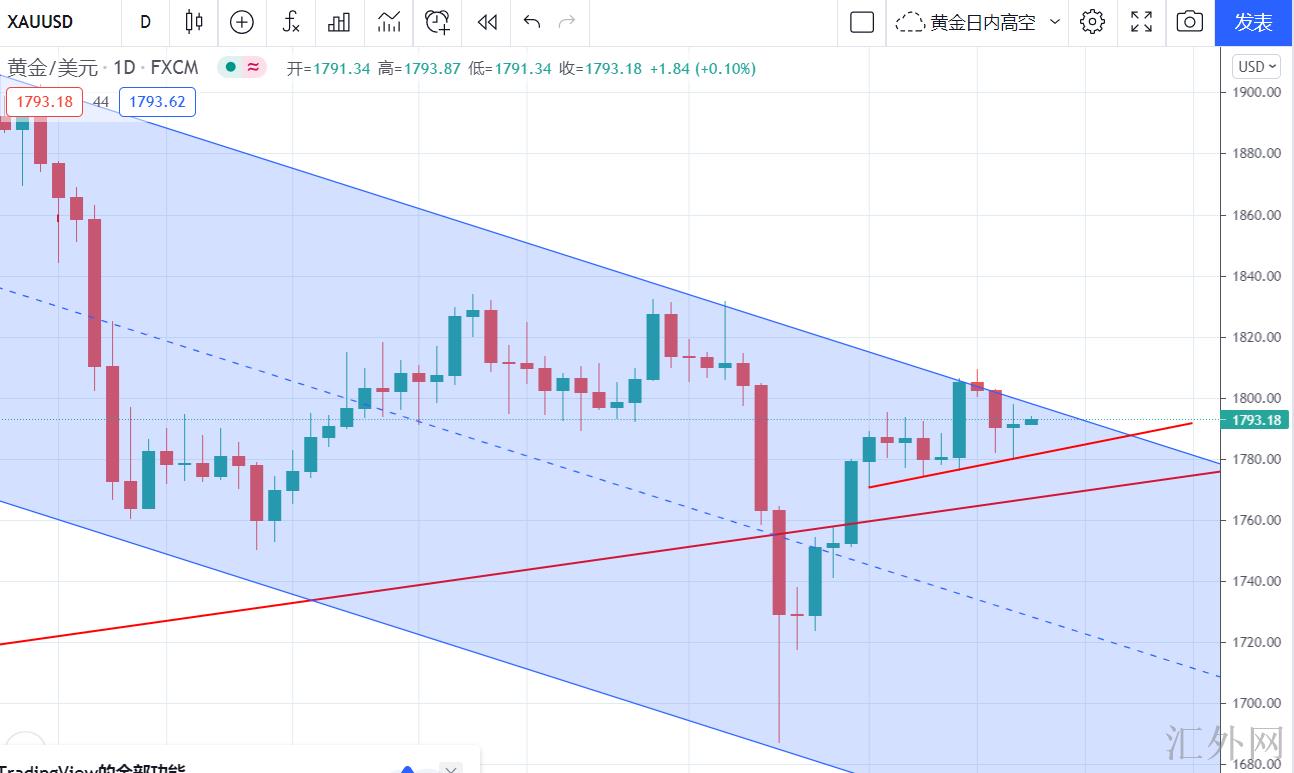Create an alert with the alarm clock icon
Viewport: 1294px width, 773px height.
pyautogui.click(x=437, y=22)
